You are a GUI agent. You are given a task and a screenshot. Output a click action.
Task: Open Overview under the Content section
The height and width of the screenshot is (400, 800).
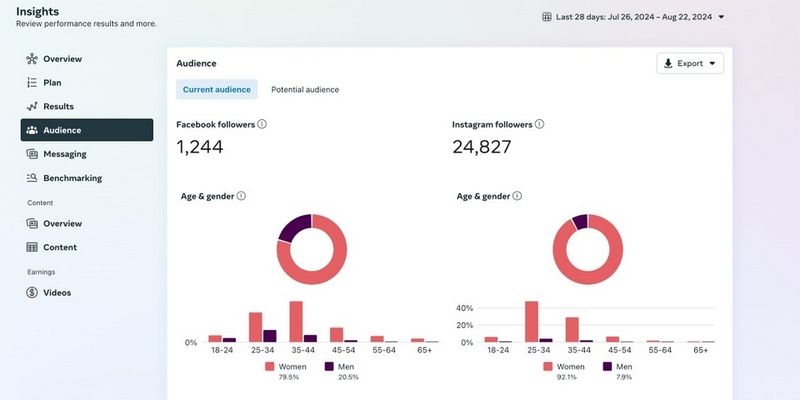[x=62, y=223]
